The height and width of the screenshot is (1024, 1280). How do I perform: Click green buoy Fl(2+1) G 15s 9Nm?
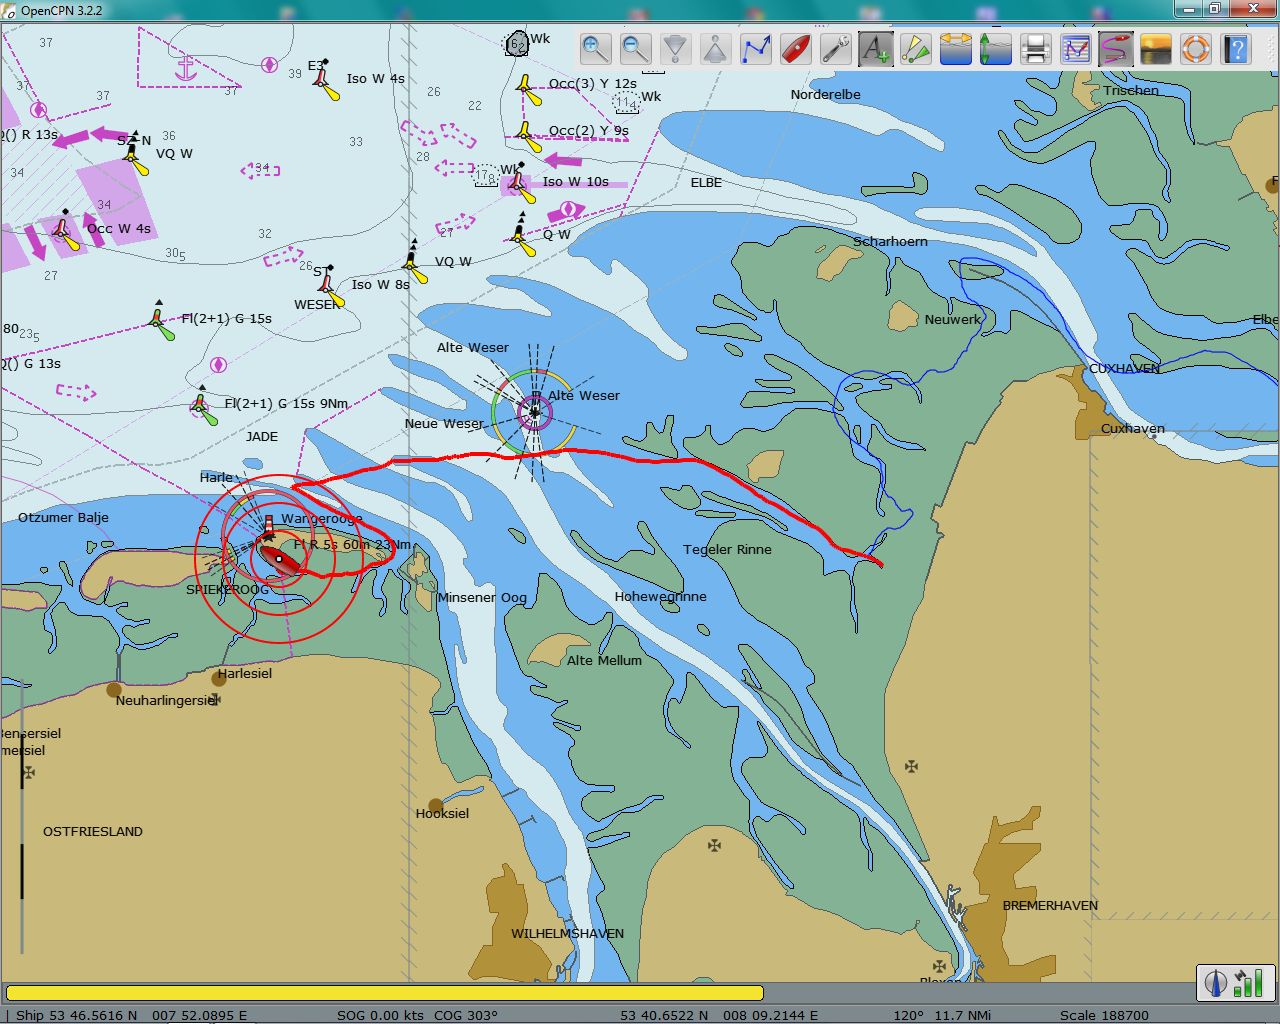point(203,406)
